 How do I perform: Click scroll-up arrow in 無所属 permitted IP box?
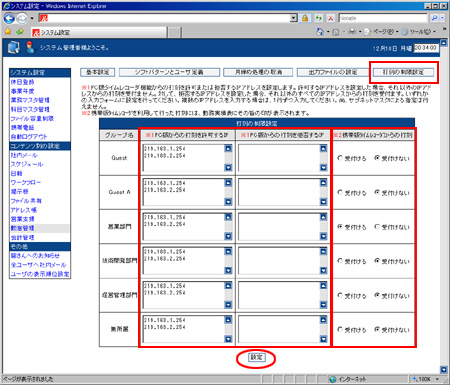[x=228, y=320]
